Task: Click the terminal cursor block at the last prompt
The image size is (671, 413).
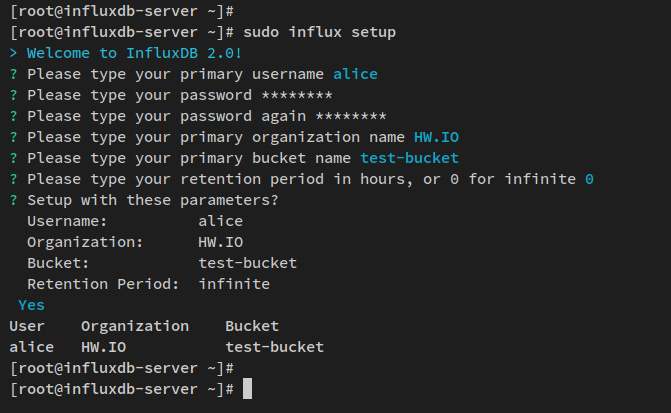Action: coord(247,388)
